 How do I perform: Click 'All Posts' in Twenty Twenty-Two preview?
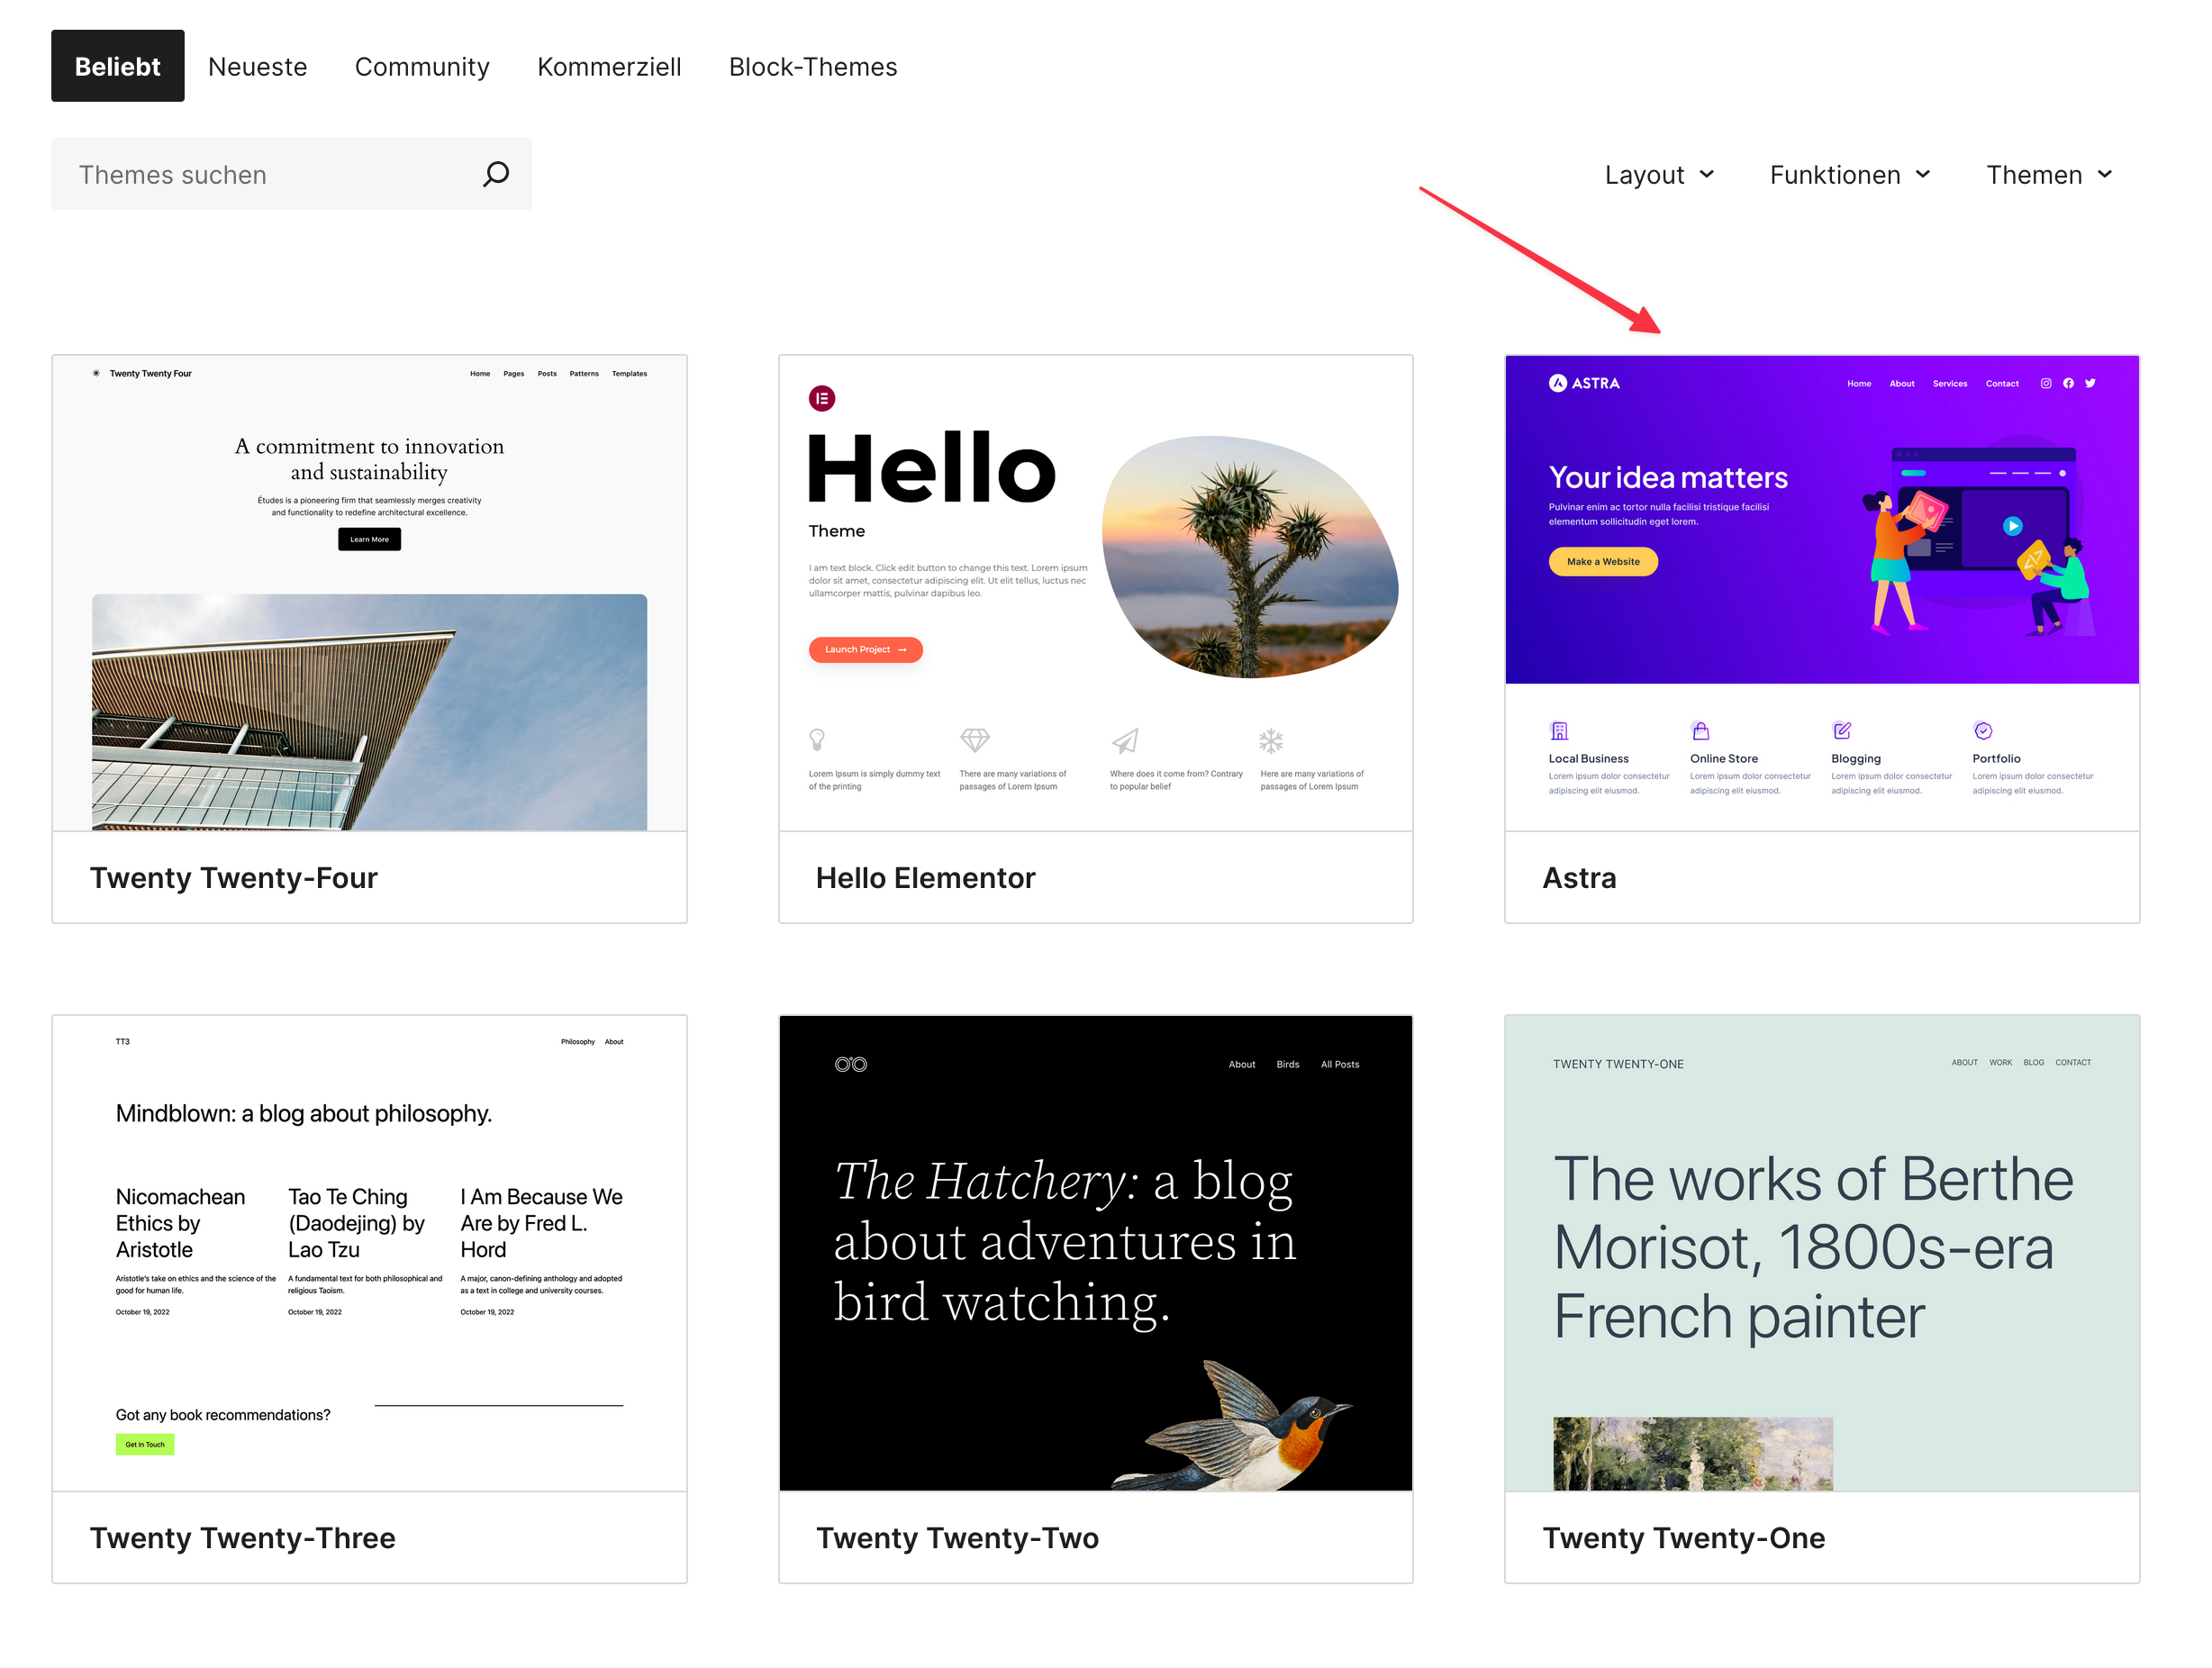(x=1339, y=1064)
